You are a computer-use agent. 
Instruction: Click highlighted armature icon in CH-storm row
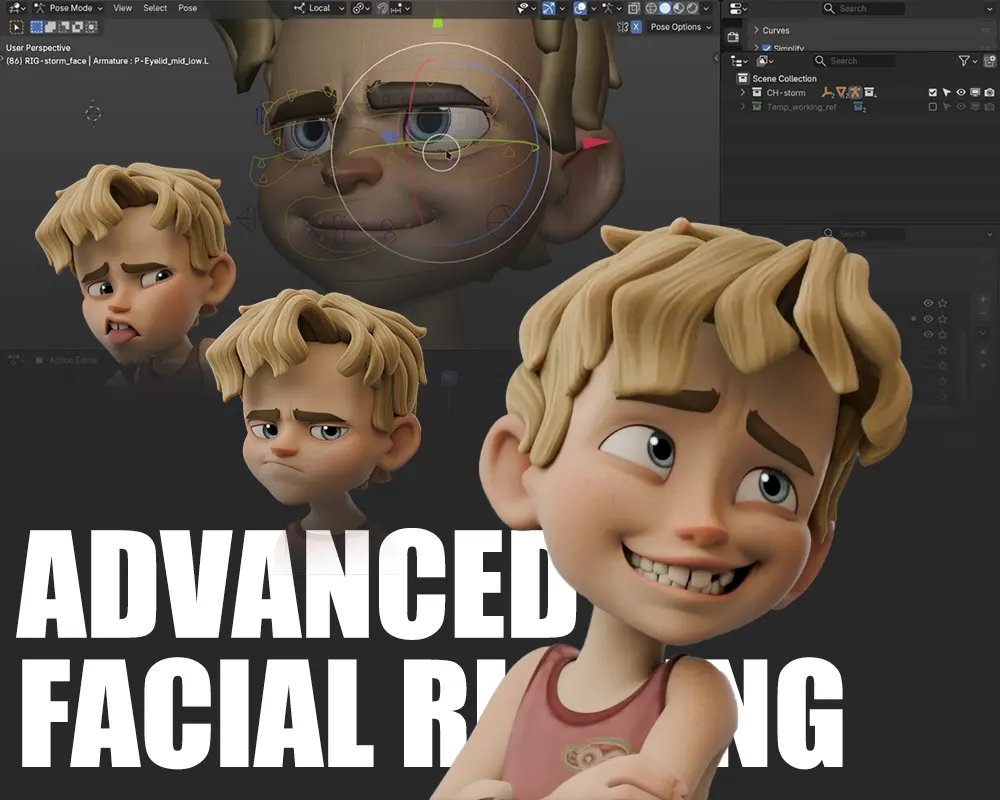856,93
